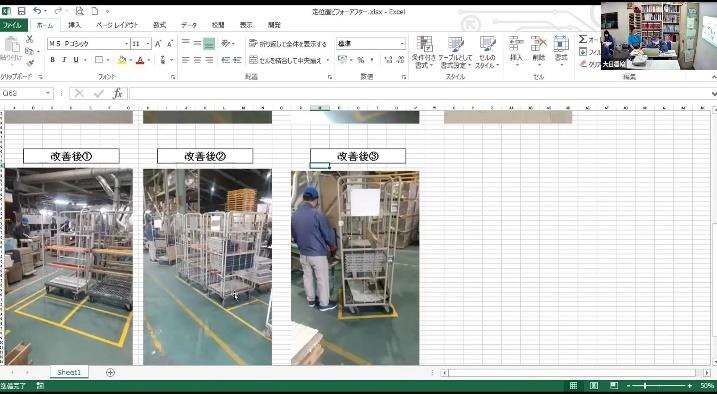Open the File tab
Image resolution: width=717 pixels, height=394 pixels.
coord(13,25)
